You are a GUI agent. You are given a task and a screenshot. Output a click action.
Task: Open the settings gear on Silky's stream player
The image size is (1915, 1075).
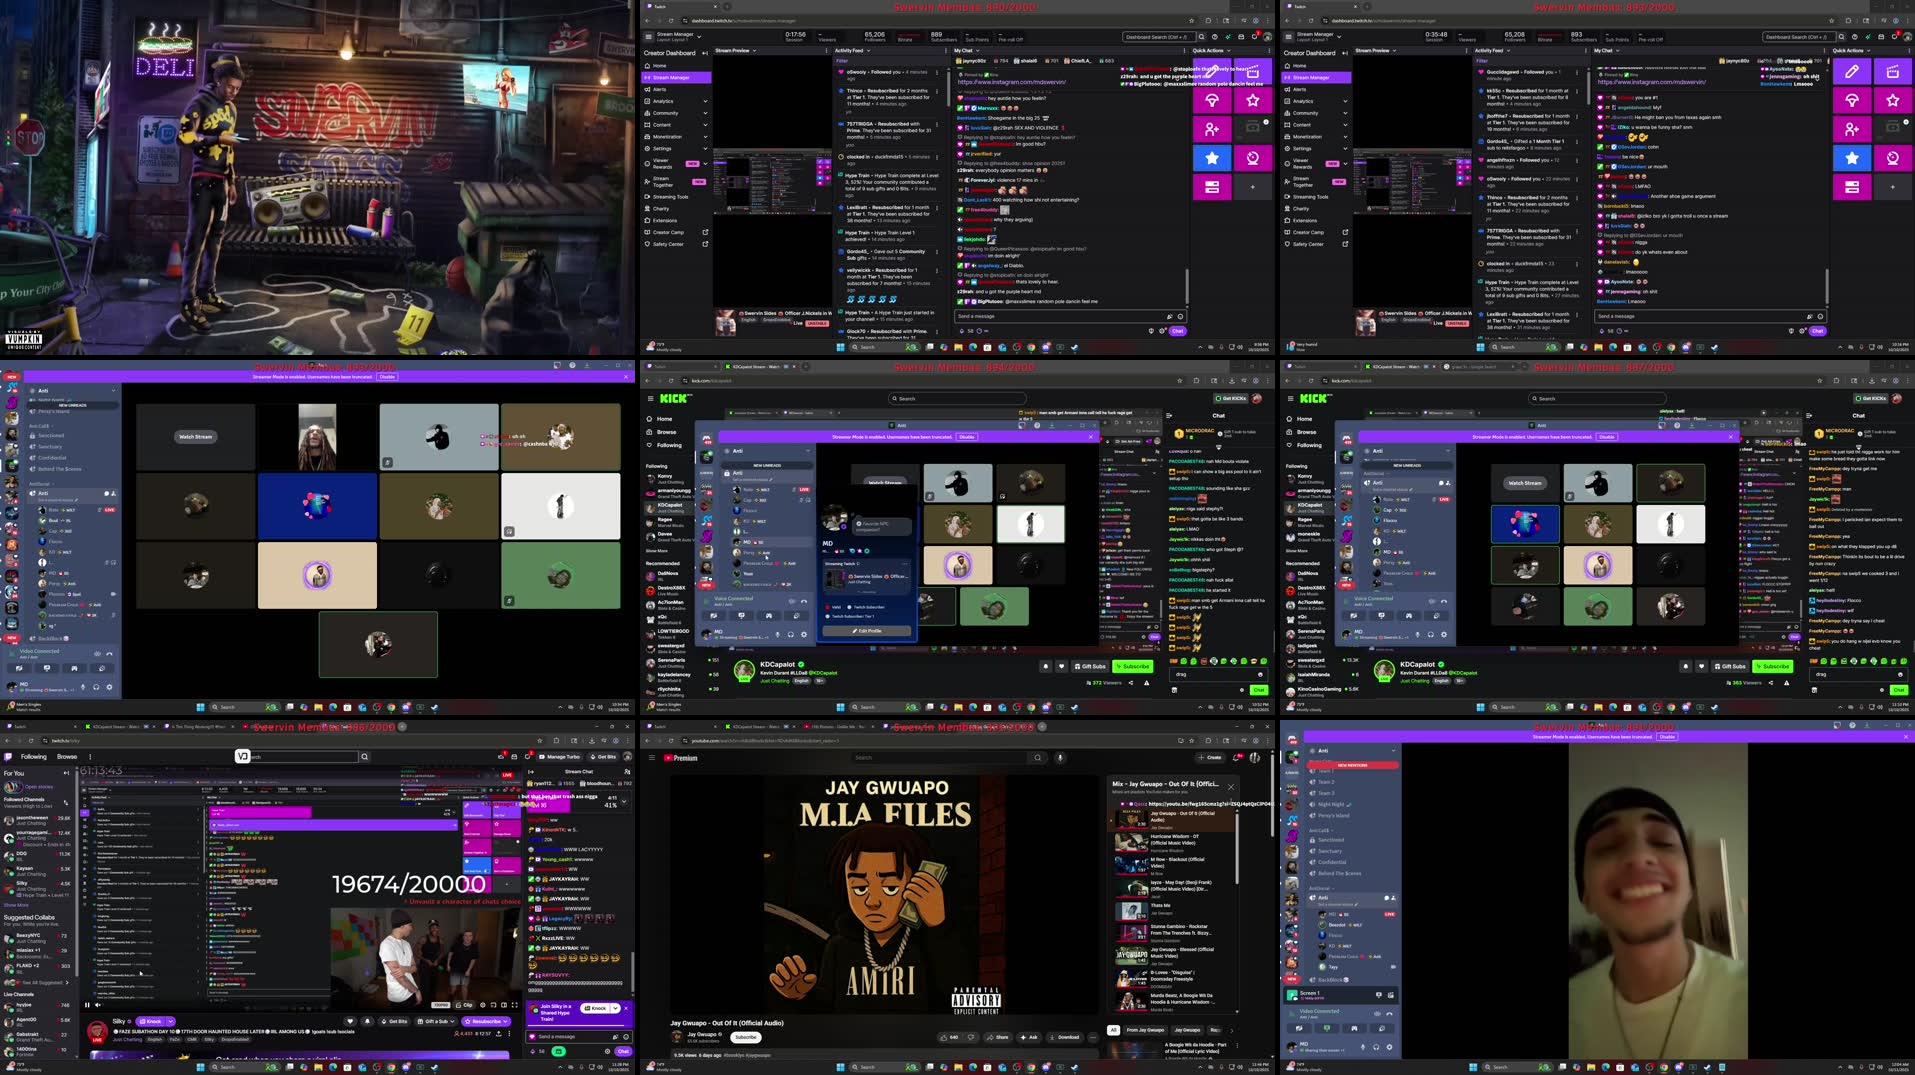[x=483, y=1005]
